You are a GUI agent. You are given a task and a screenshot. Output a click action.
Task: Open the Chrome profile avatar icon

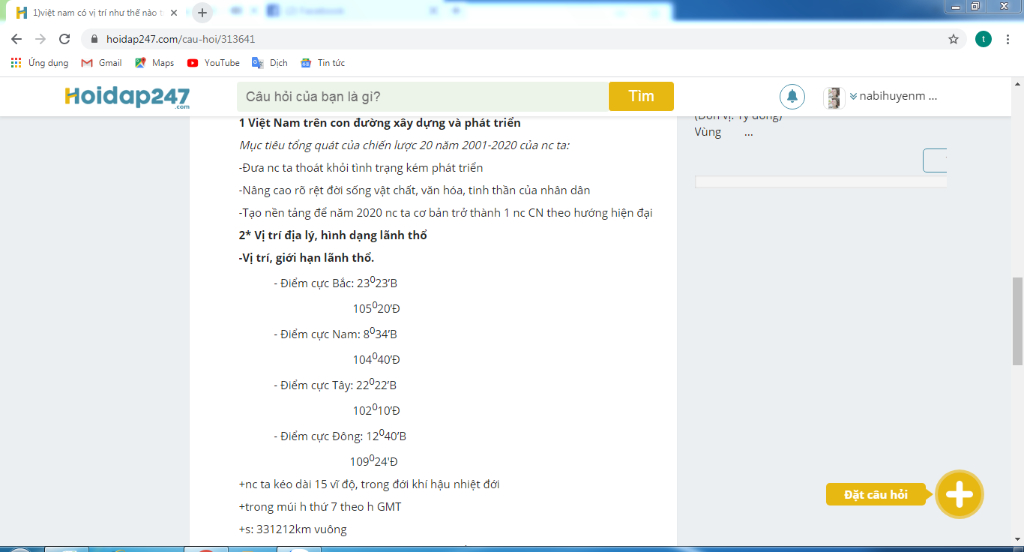984,39
